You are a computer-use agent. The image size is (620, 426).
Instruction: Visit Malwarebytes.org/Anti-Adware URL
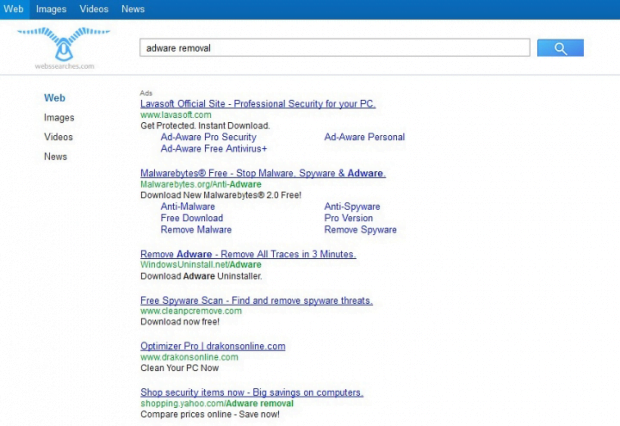(x=200, y=184)
